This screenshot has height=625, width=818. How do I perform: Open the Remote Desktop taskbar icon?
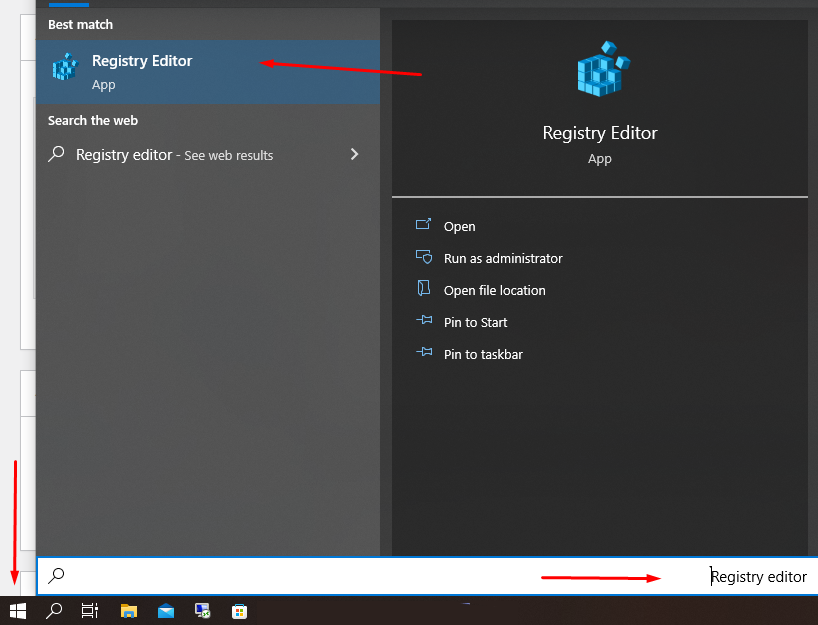[202, 610]
